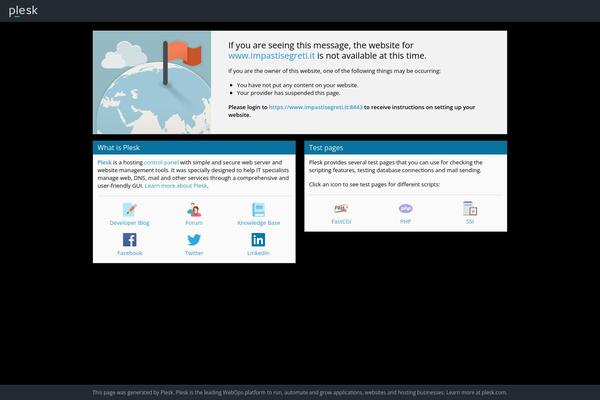Follow the 'Plesk' link in description
This screenshot has height=400, width=600.
pyautogui.click(x=104, y=162)
